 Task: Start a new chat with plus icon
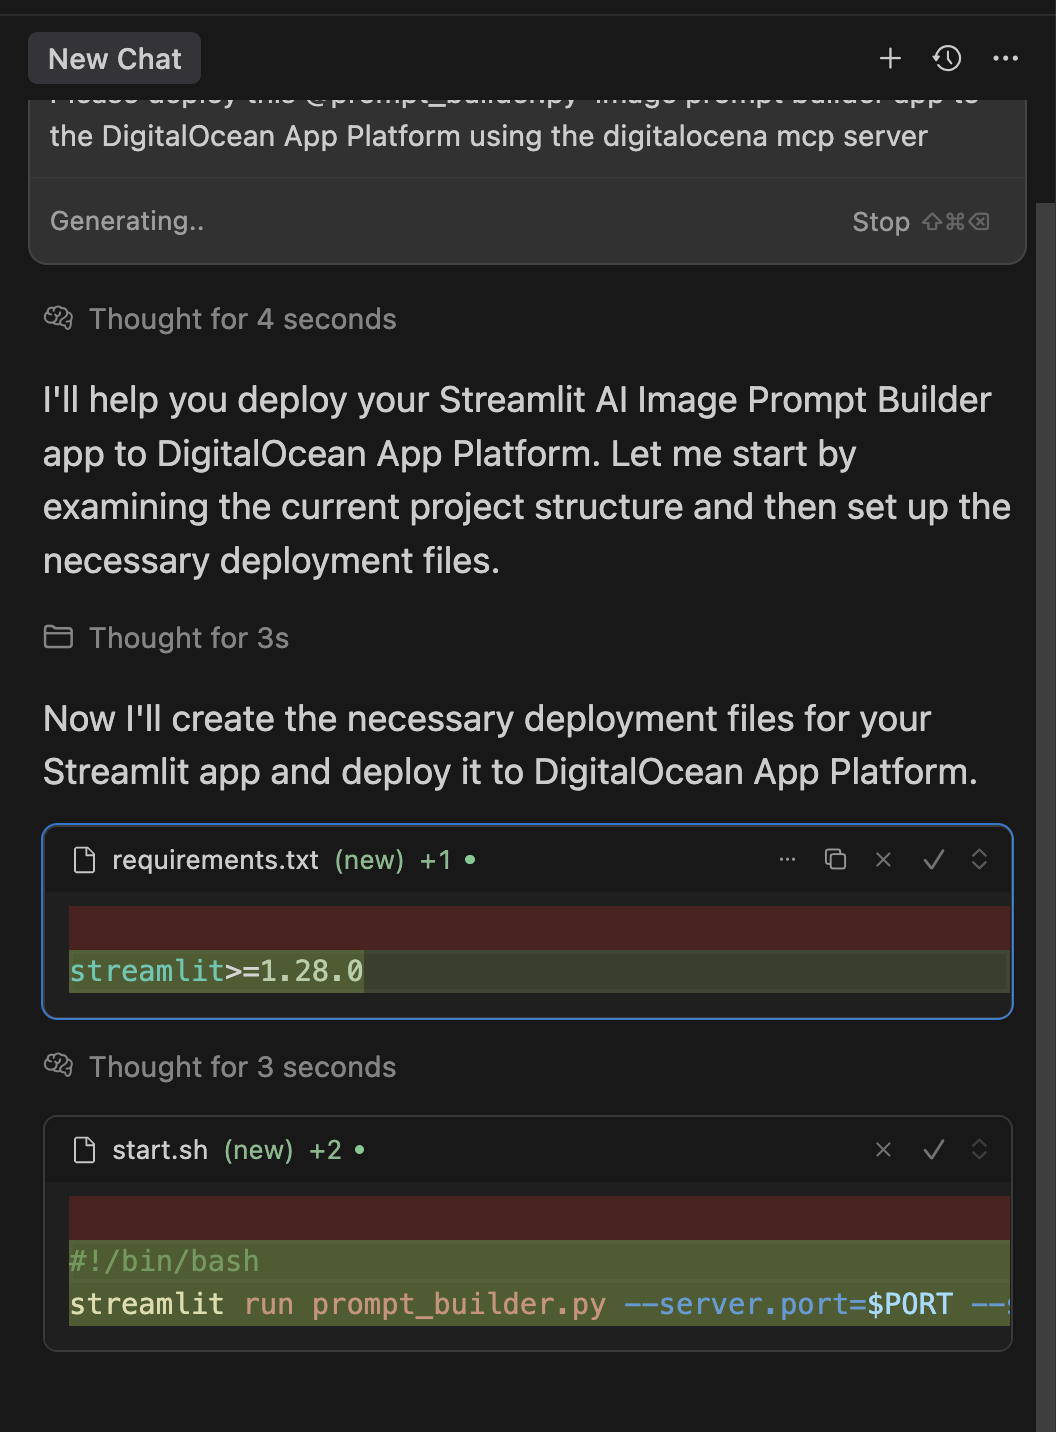890,59
